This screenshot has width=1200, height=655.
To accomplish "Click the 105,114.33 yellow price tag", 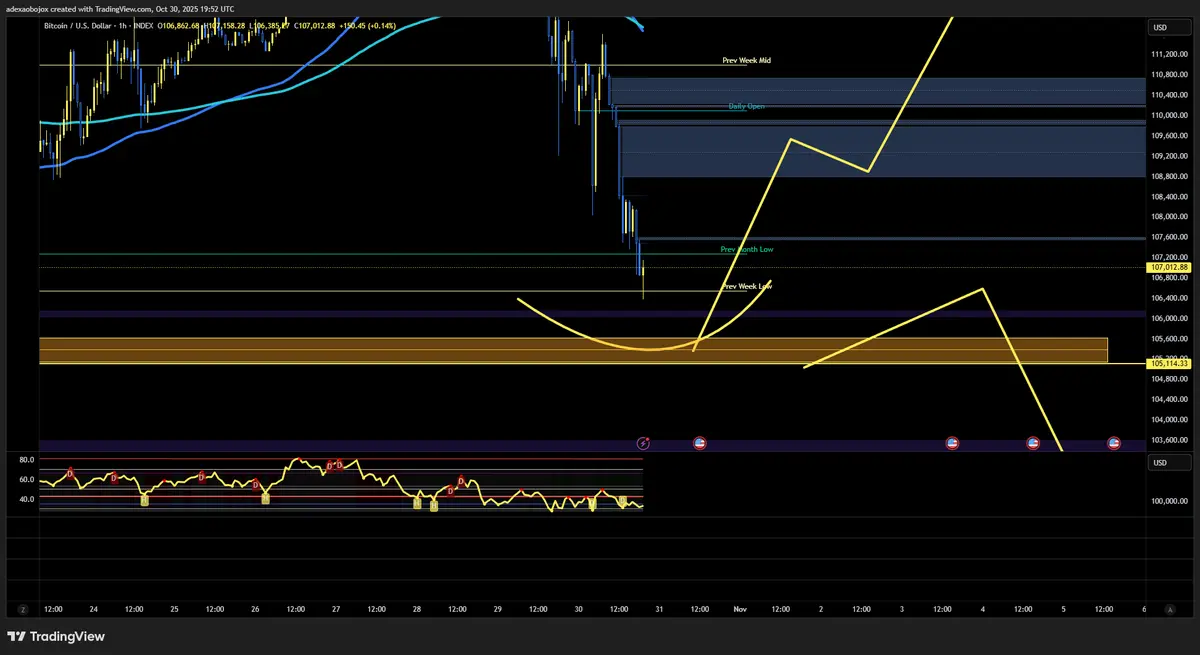I will (1168, 363).
